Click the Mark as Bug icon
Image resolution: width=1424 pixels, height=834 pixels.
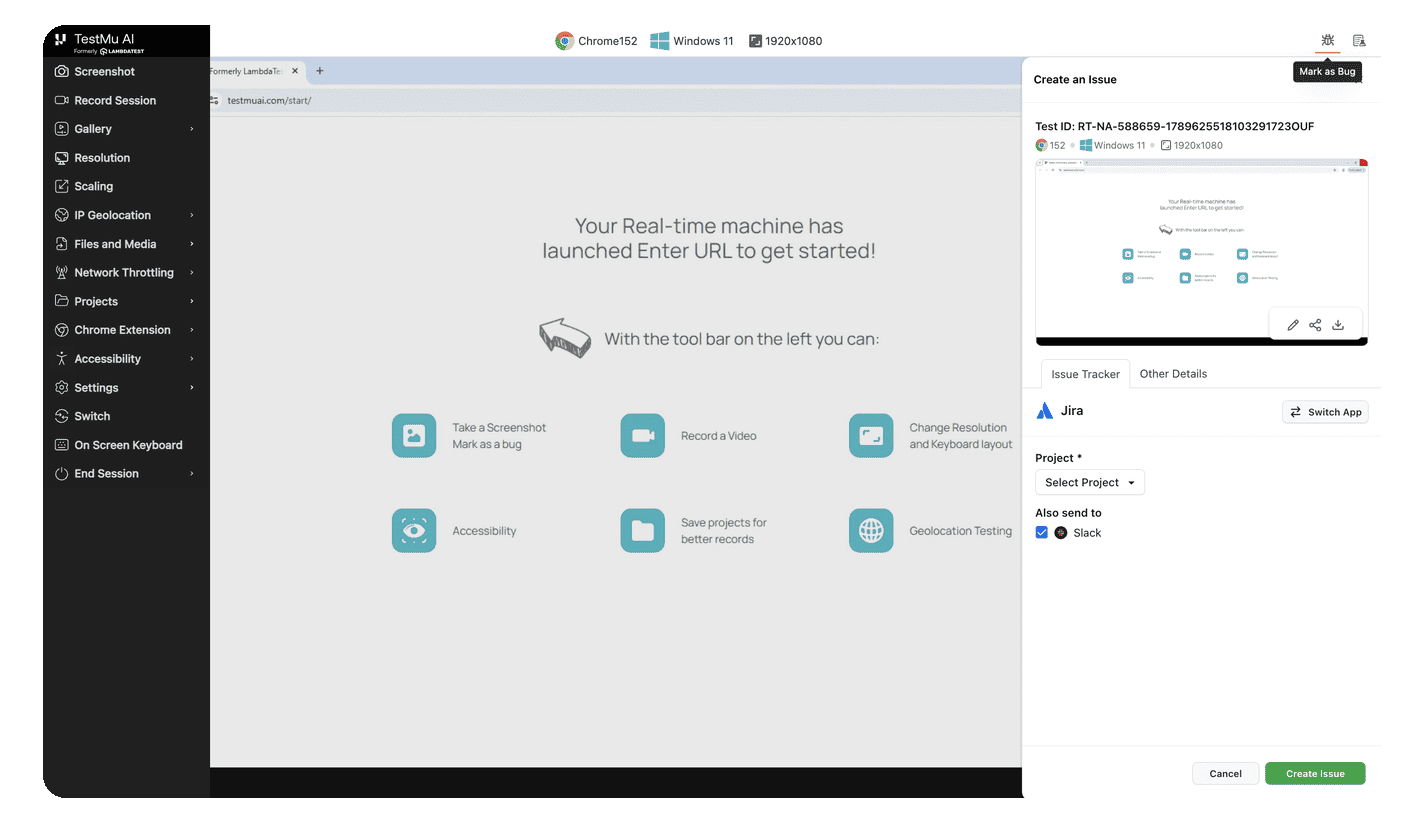[1328, 40]
